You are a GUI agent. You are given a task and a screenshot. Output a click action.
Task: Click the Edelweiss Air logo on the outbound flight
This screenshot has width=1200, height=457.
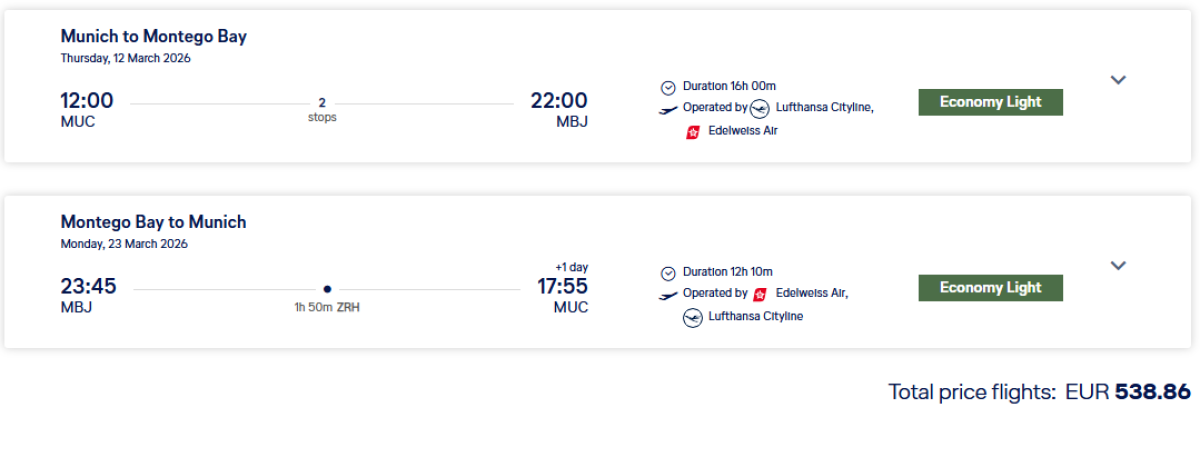tap(692, 131)
